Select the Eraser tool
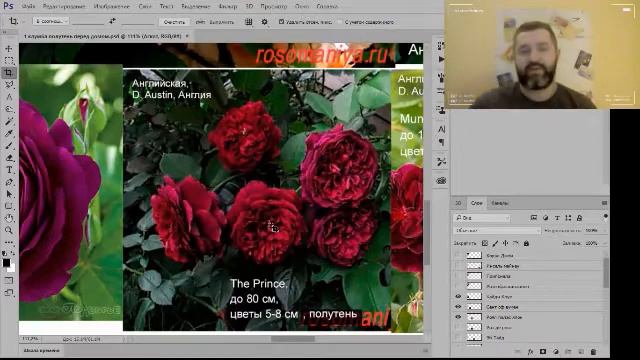The image size is (640, 360). (9, 158)
